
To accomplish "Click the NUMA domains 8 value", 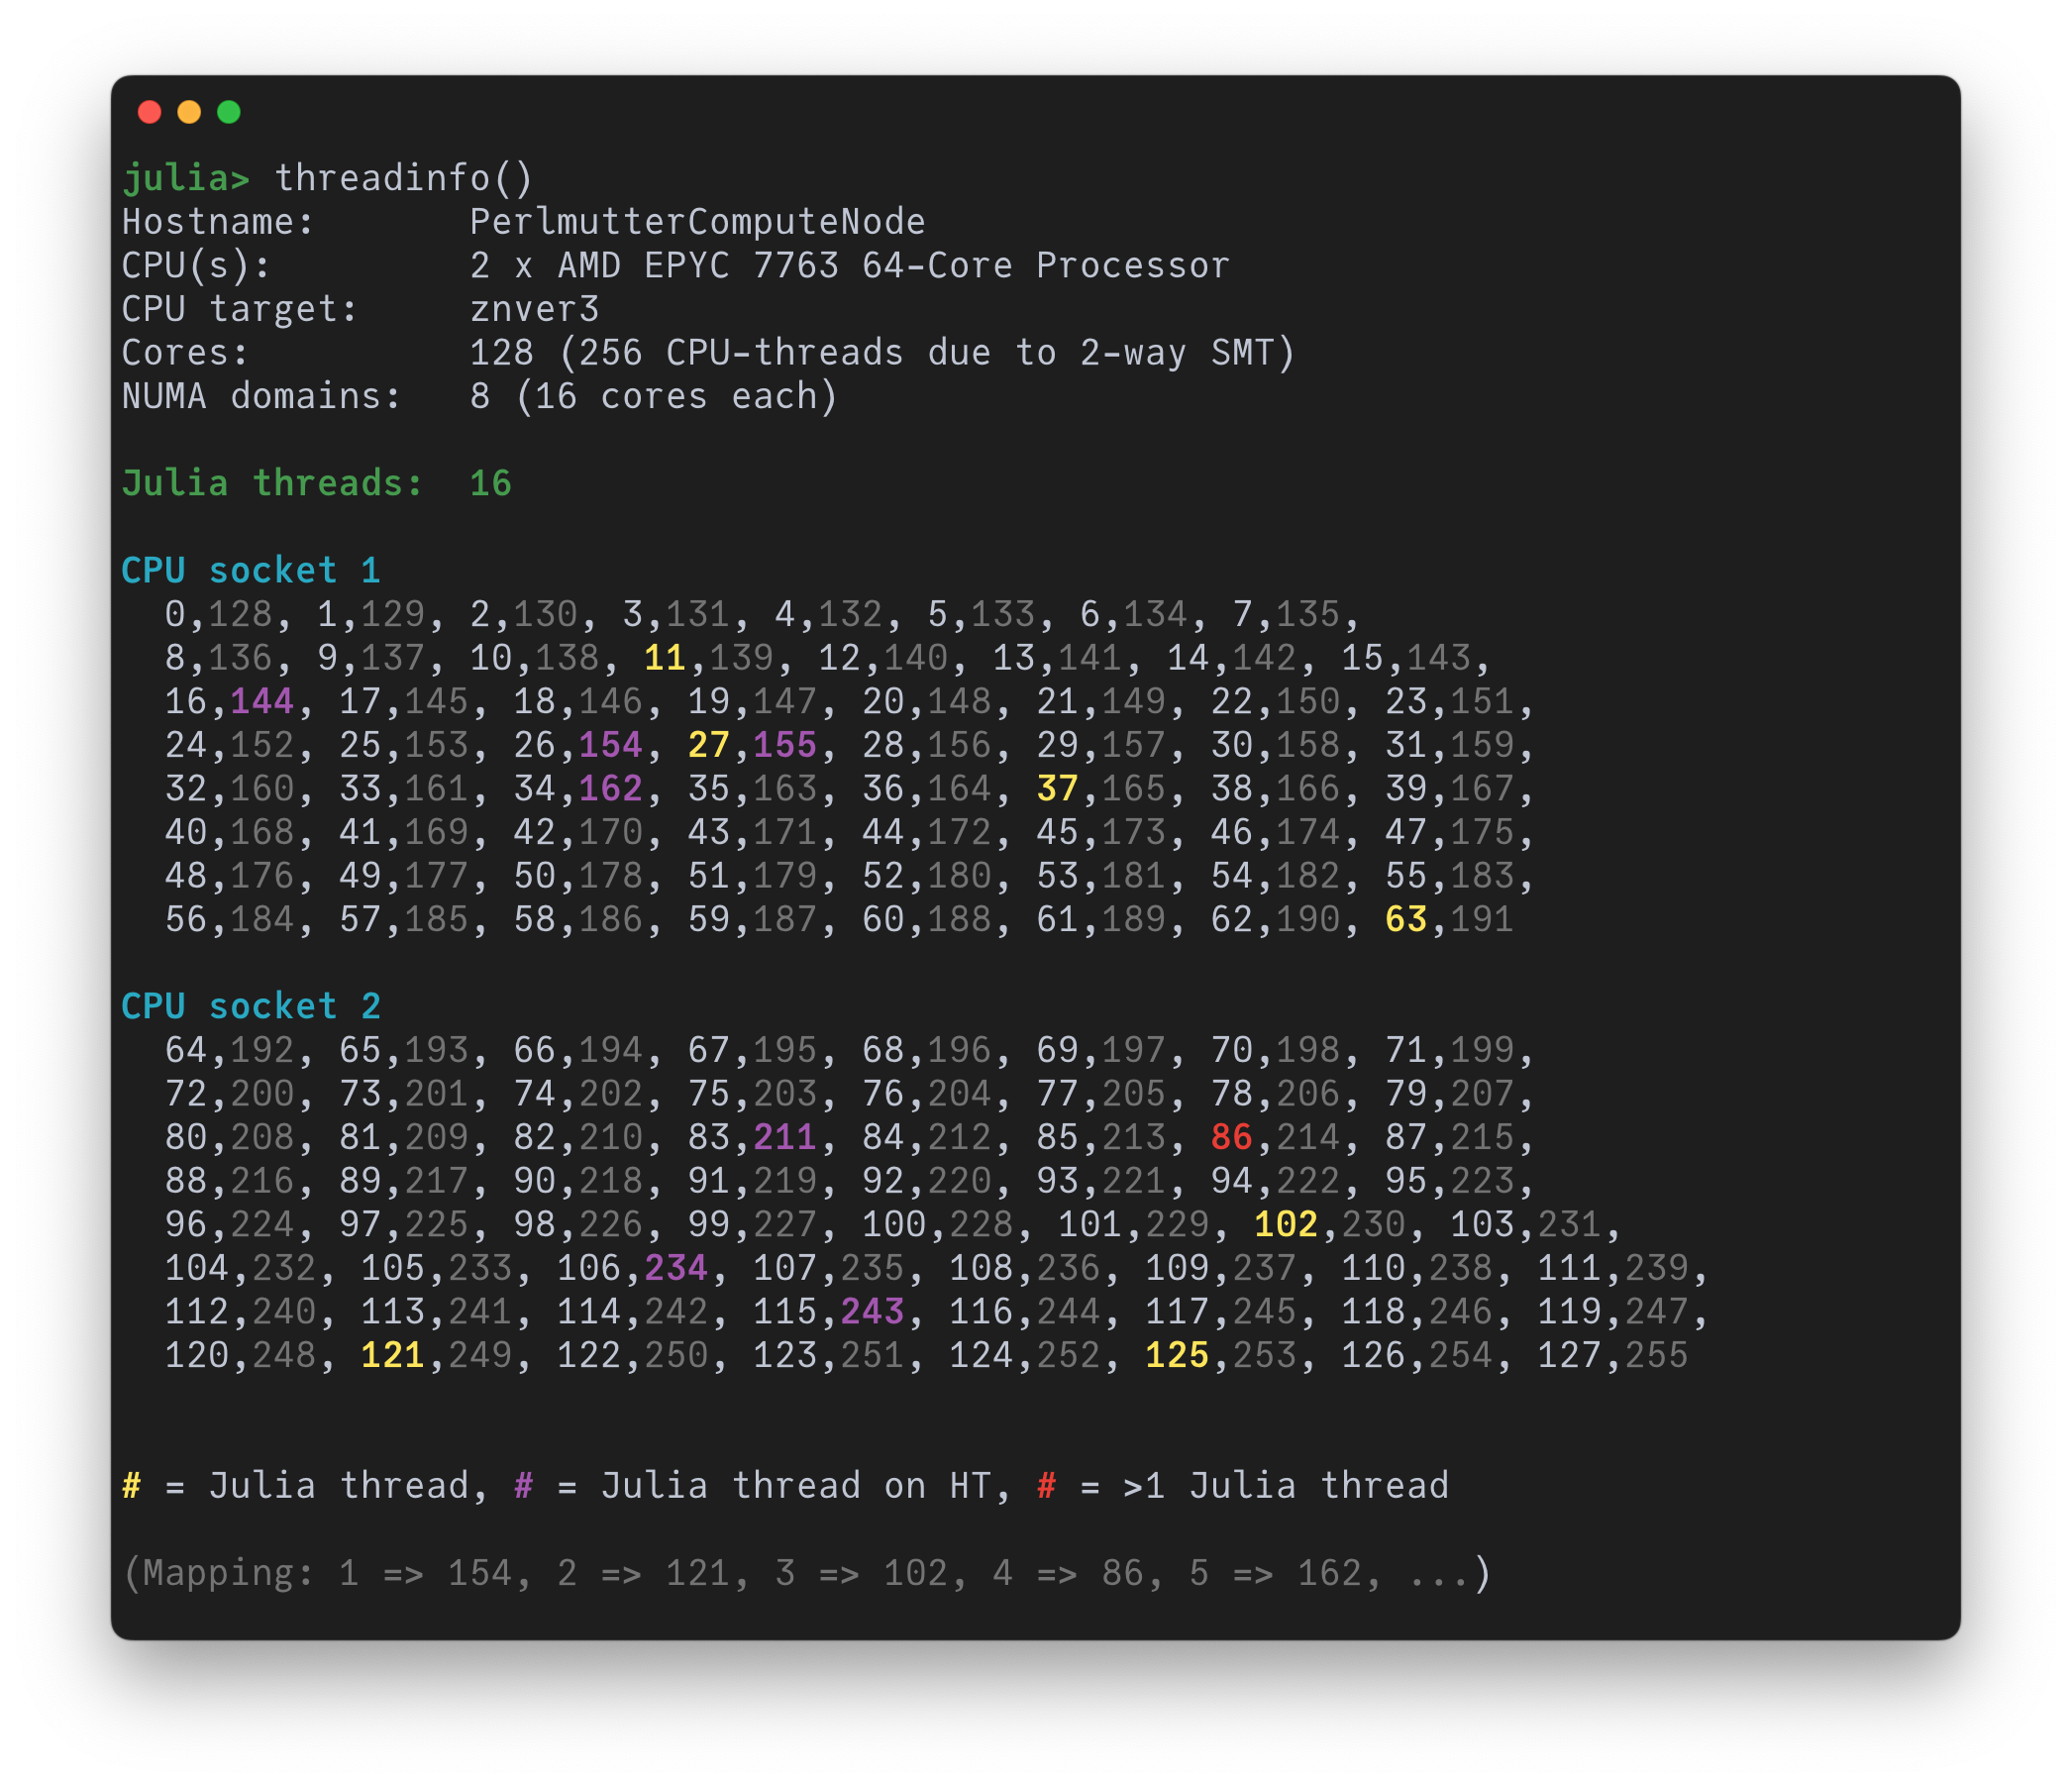I will tap(480, 397).
